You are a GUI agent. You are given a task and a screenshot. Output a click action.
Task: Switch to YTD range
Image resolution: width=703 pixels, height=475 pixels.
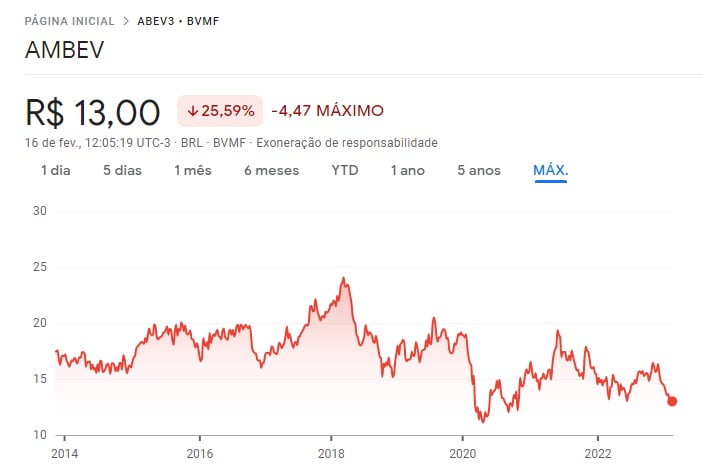345,170
